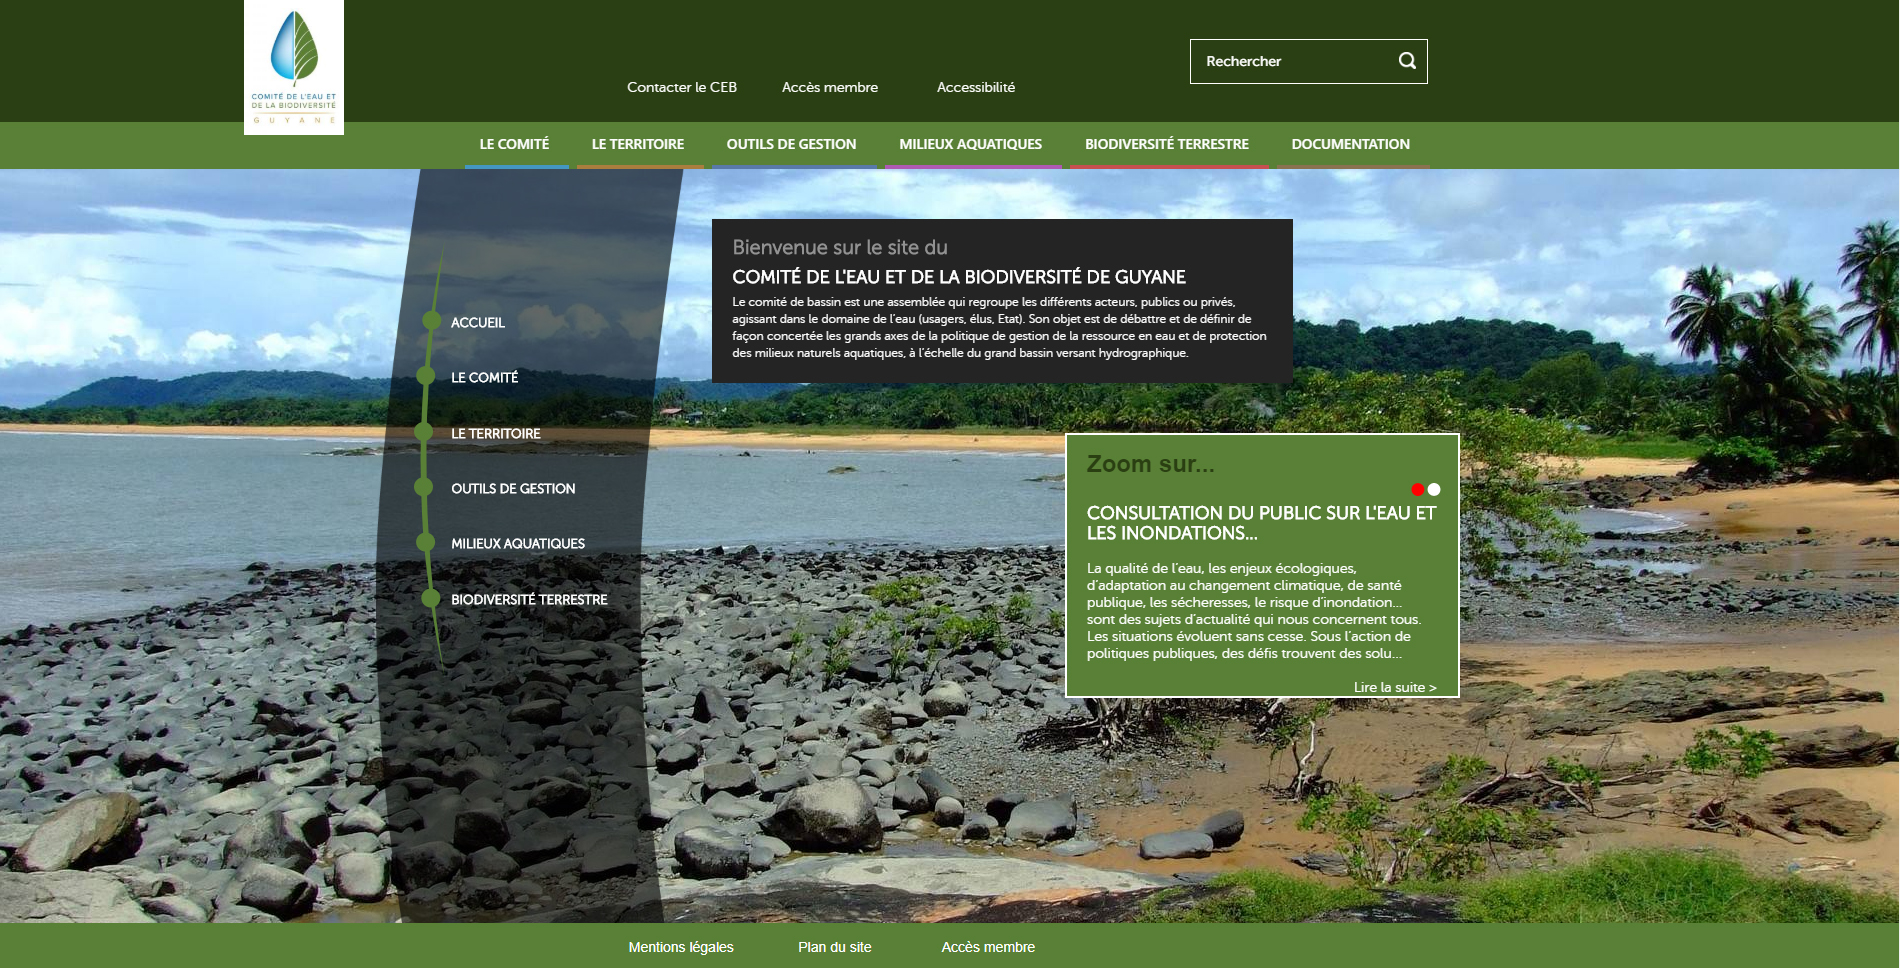The image size is (1900, 968).
Task: Click the search magnifier icon
Action: [x=1406, y=61]
